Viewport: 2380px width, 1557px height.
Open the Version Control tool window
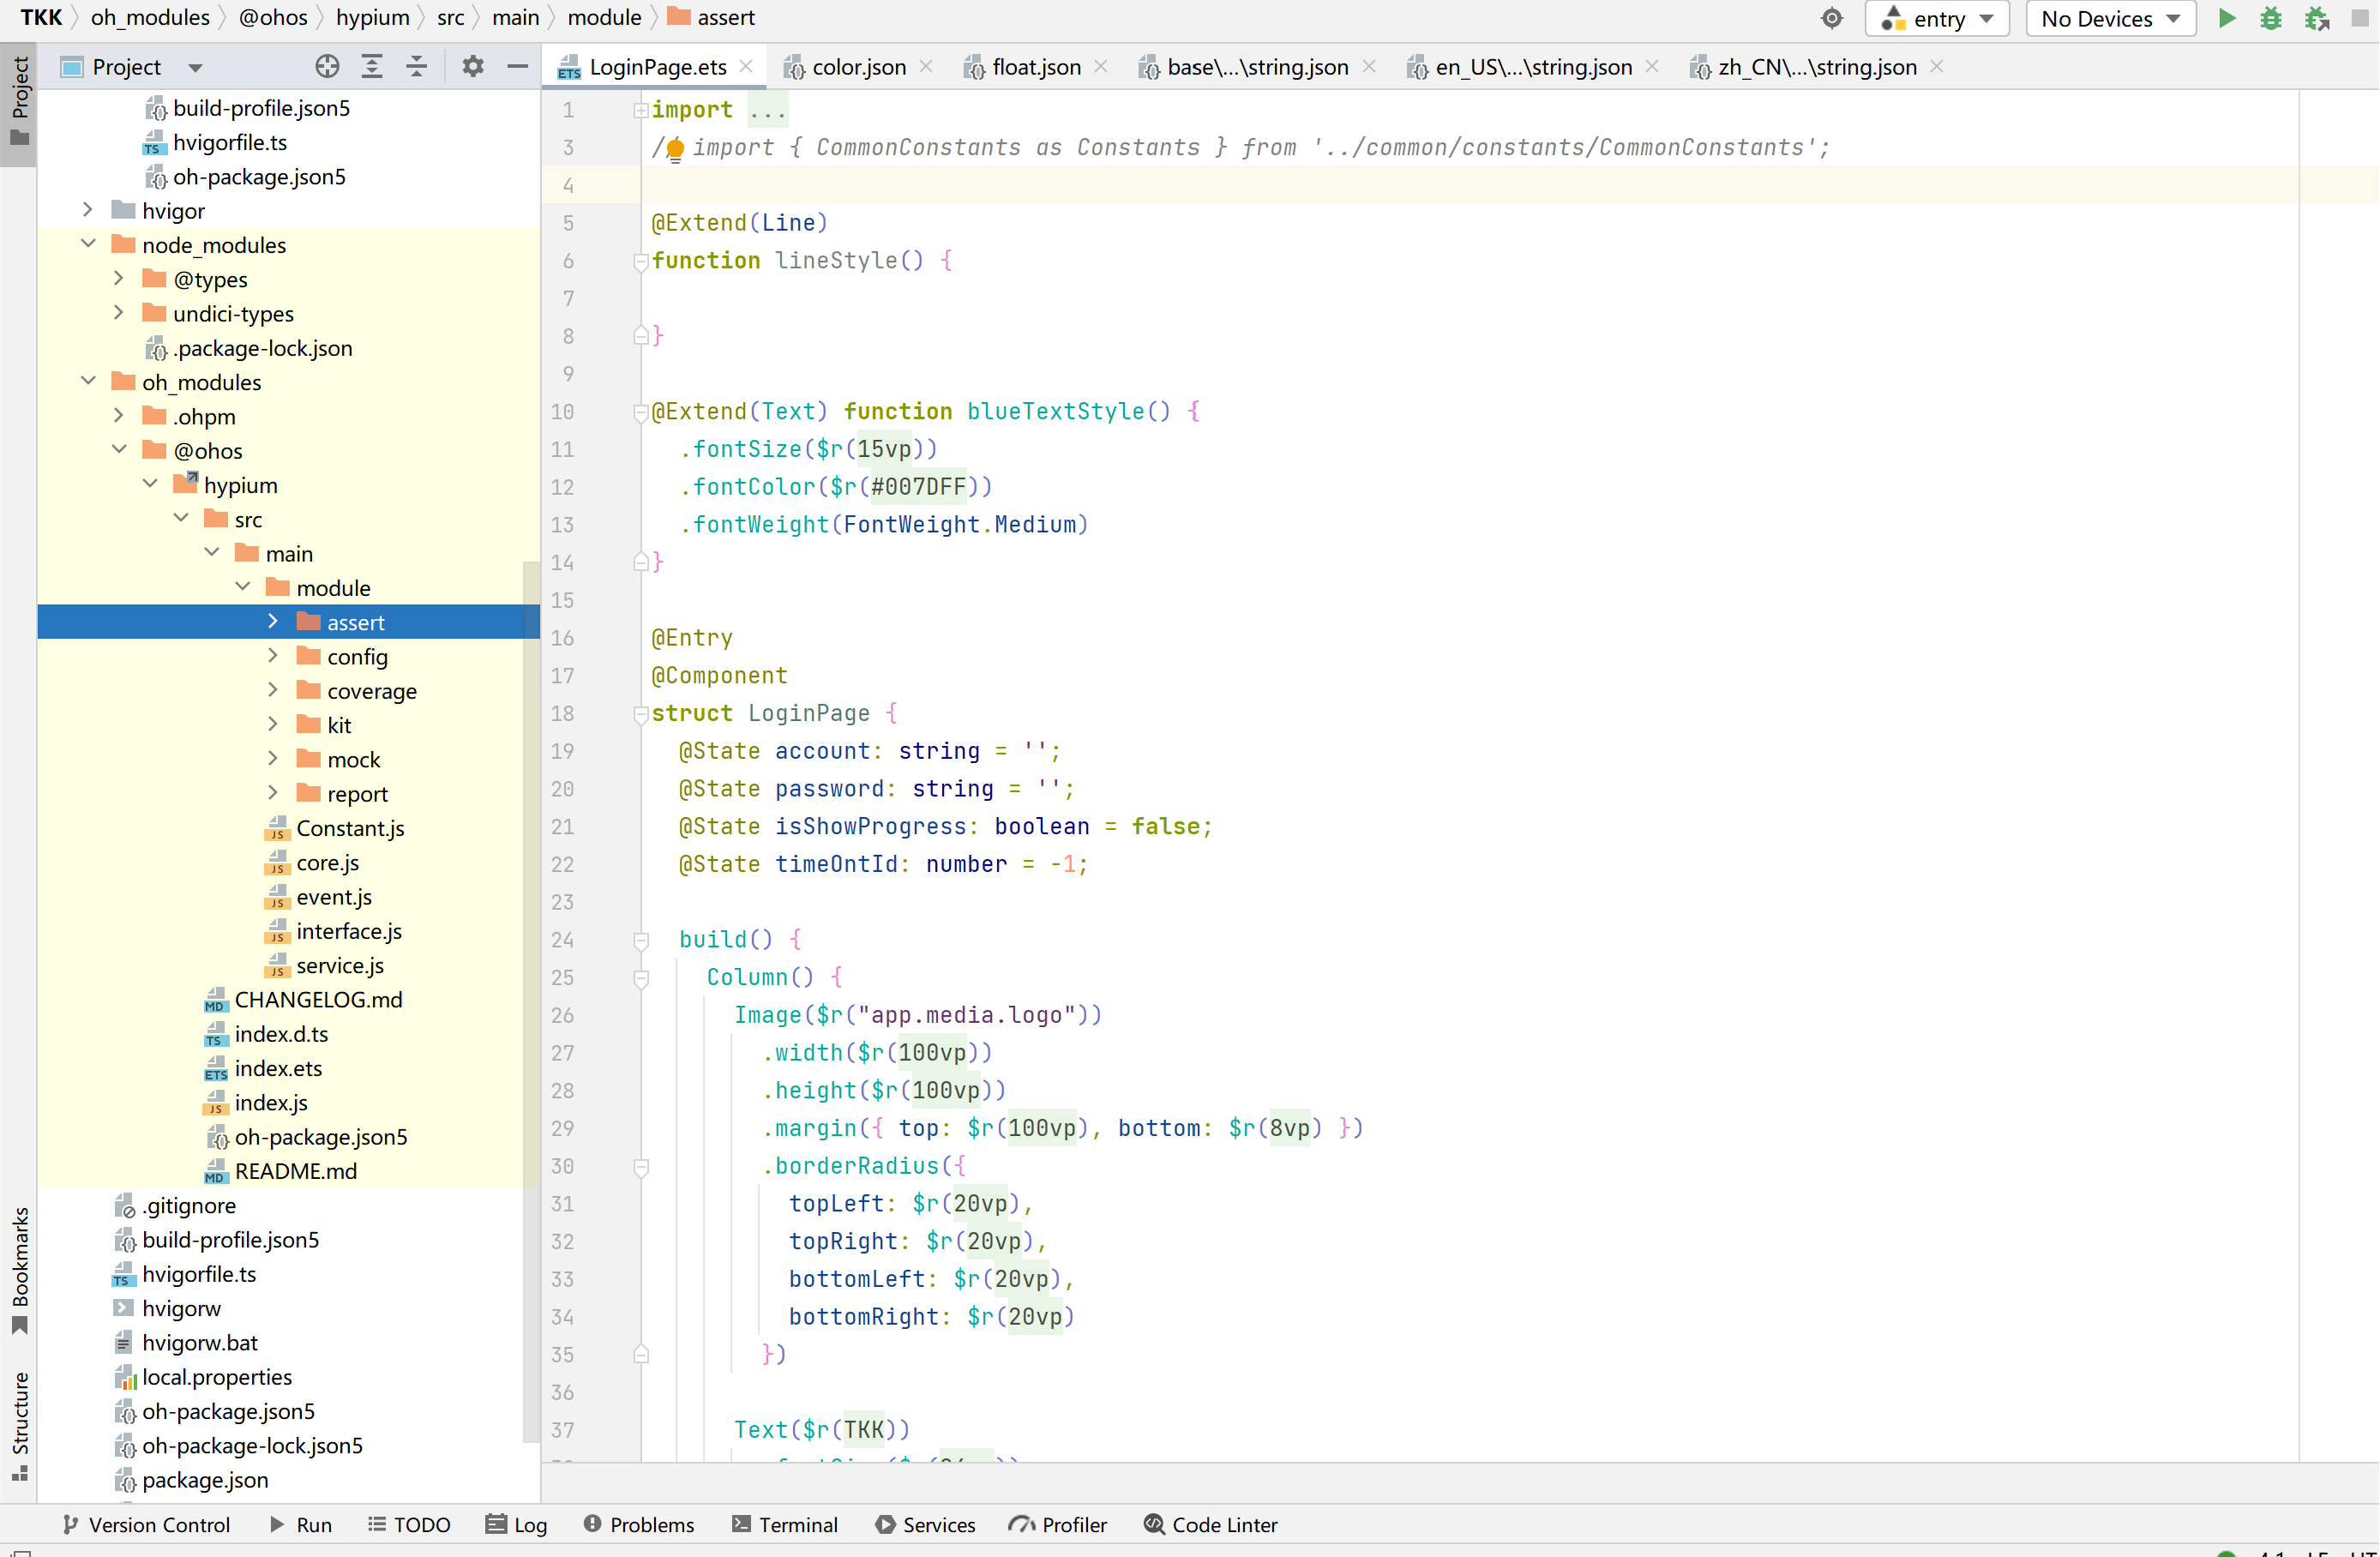tap(146, 1524)
